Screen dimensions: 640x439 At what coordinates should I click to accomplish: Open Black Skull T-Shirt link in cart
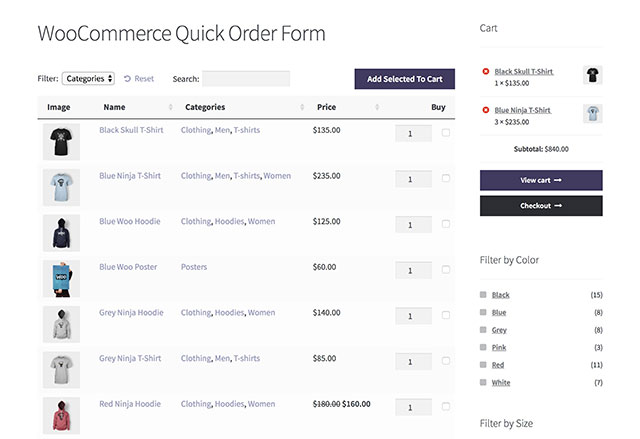click(x=524, y=72)
